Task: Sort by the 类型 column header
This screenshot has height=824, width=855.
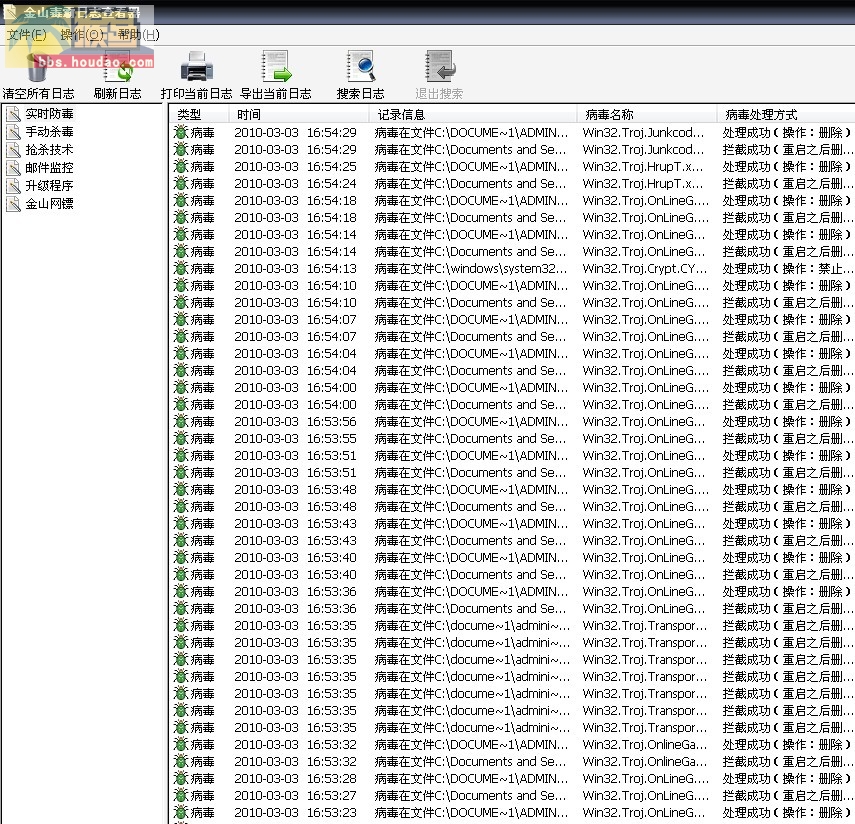Action: tap(199, 115)
